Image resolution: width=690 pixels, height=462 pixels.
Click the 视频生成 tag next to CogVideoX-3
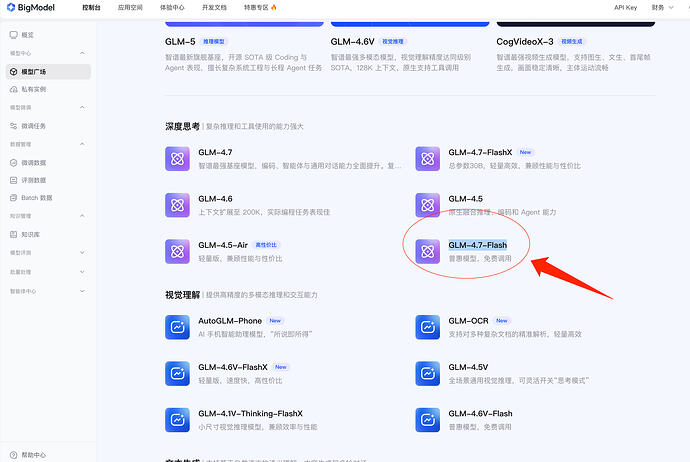pyautogui.click(x=572, y=41)
